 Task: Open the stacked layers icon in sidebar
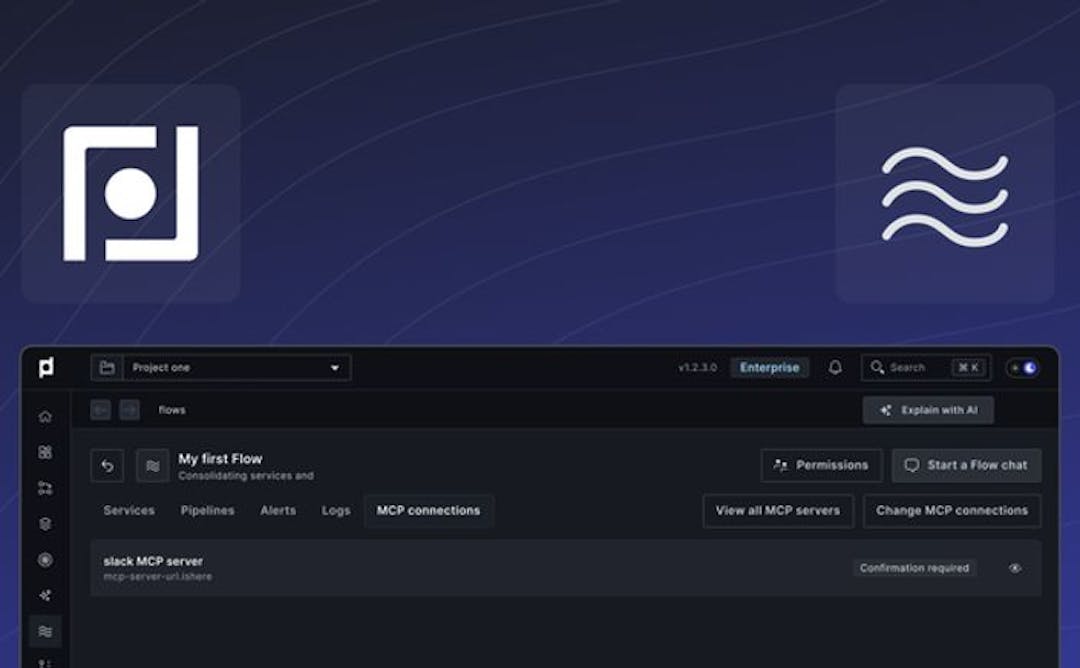pos(45,524)
